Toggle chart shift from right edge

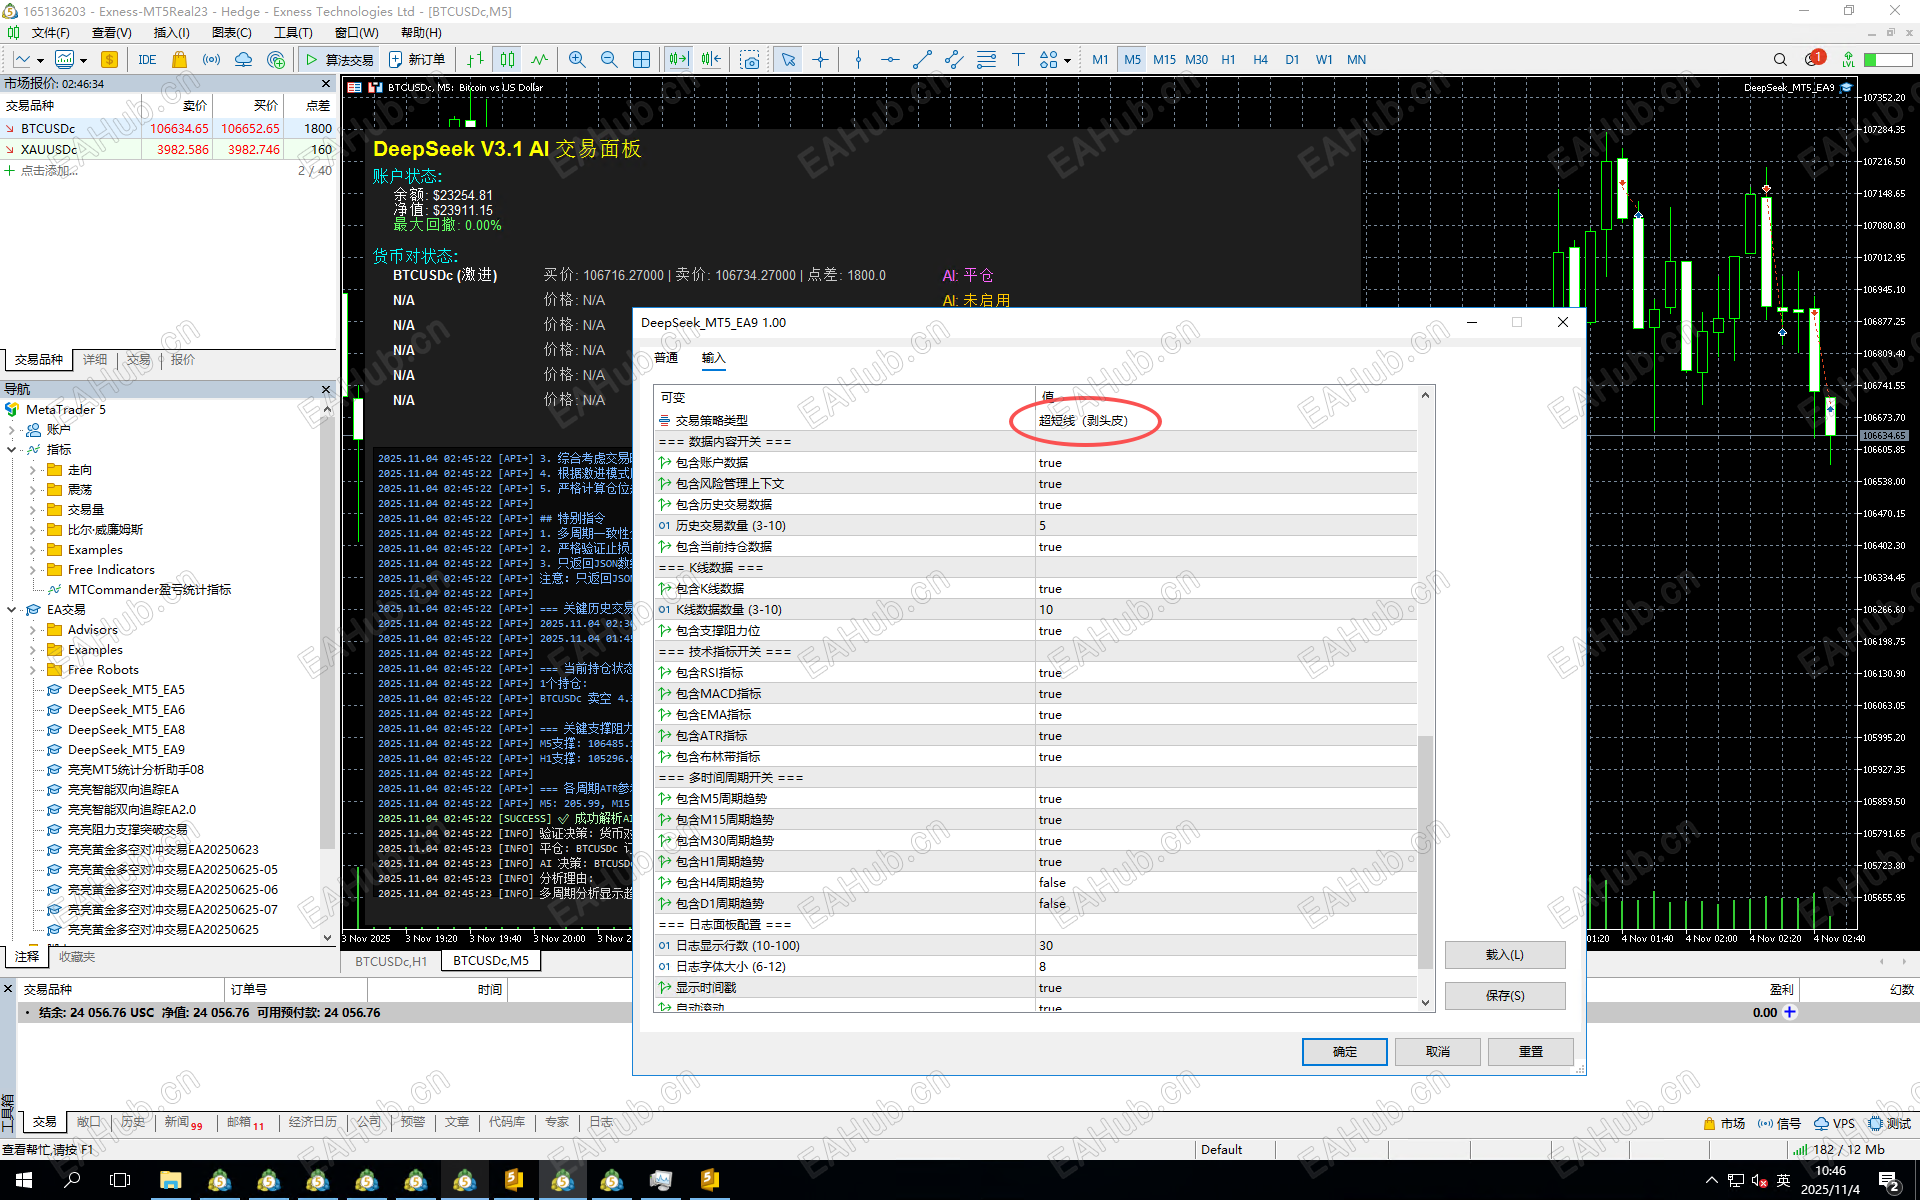coord(711,60)
